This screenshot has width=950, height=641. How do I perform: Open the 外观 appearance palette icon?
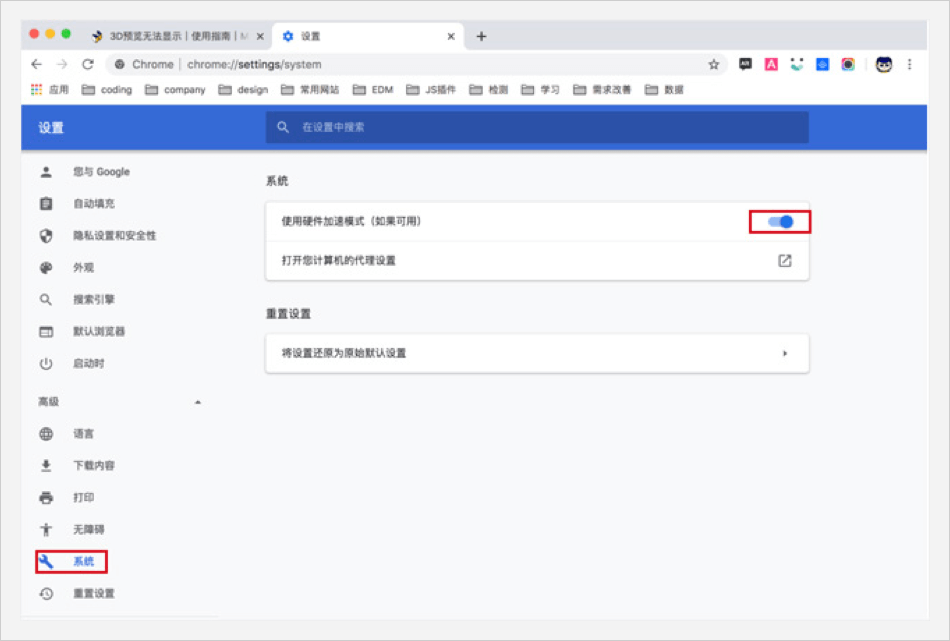pos(46,268)
